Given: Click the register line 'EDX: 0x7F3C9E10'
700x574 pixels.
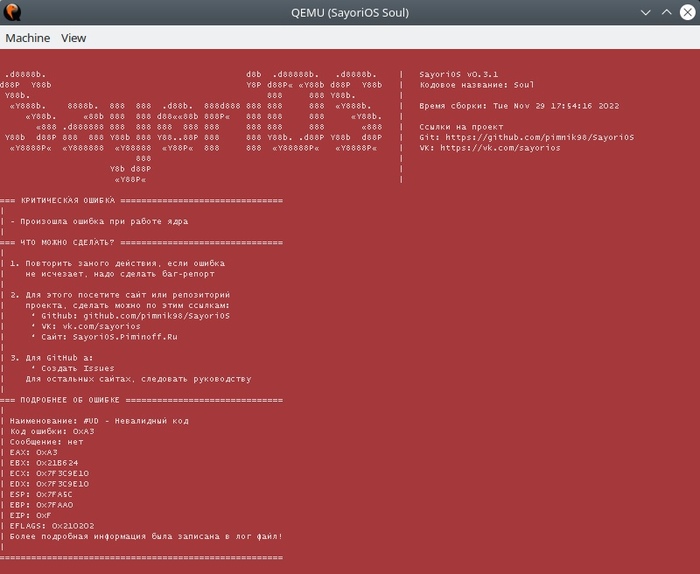Looking at the screenshot, I should (49, 484).
